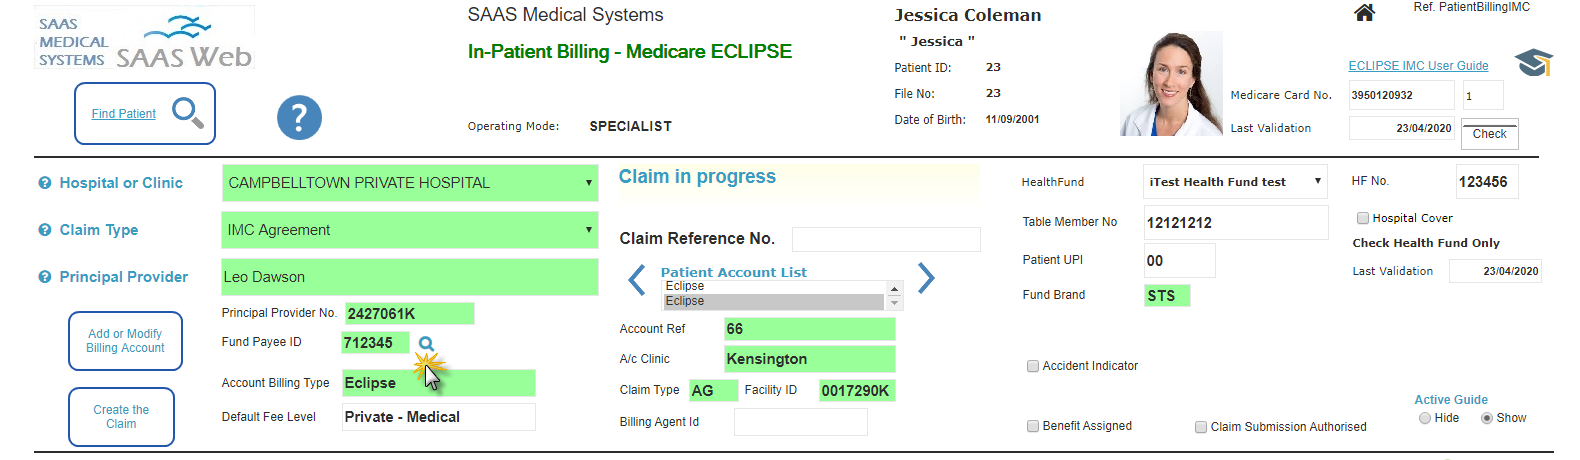Click the blue question mark help icon
Image resolution: width=1580 pixels, height=460 pixels.
[299, 118]
